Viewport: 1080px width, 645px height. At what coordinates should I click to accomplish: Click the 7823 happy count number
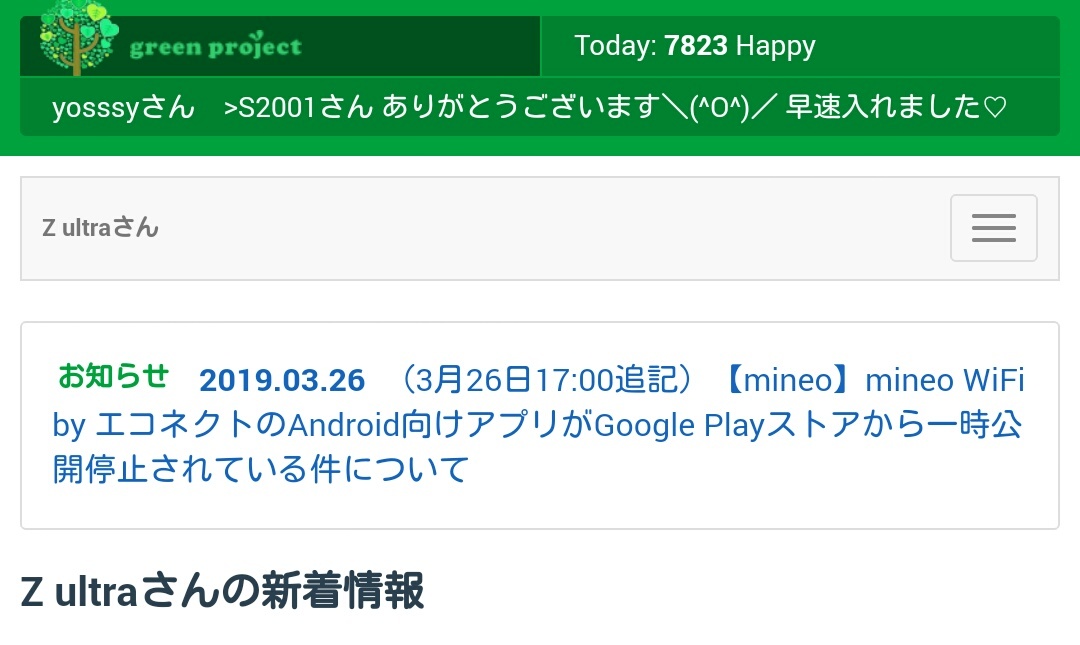pos(696,46)
